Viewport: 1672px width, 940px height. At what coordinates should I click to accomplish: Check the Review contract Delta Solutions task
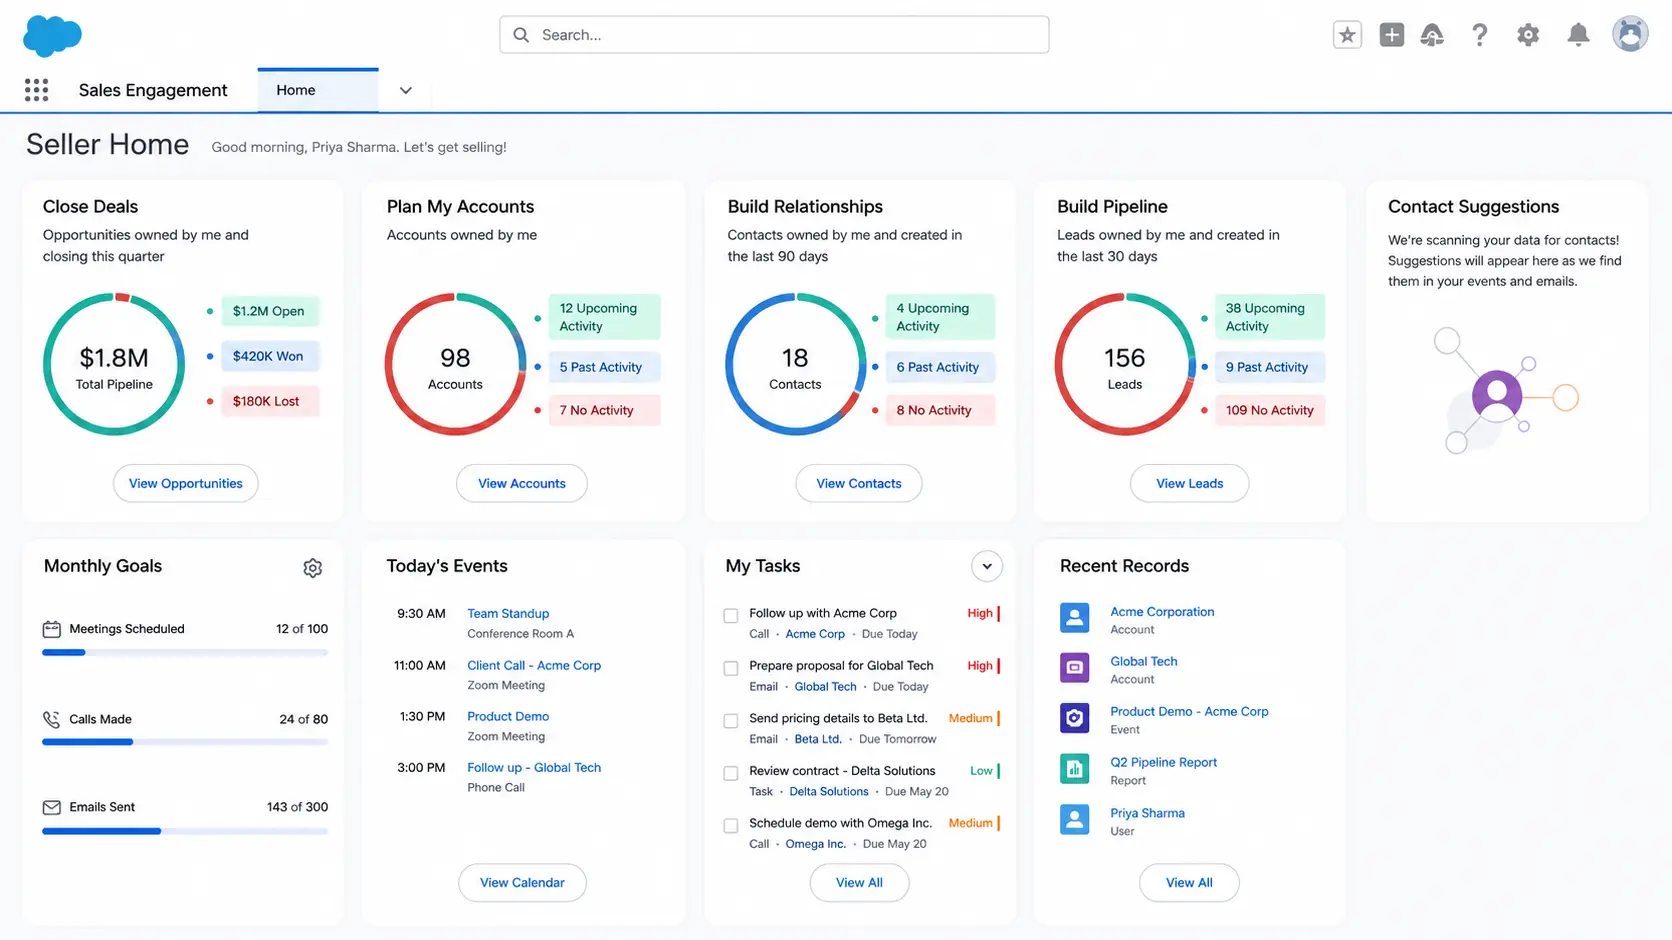click(x=731, y=773)
